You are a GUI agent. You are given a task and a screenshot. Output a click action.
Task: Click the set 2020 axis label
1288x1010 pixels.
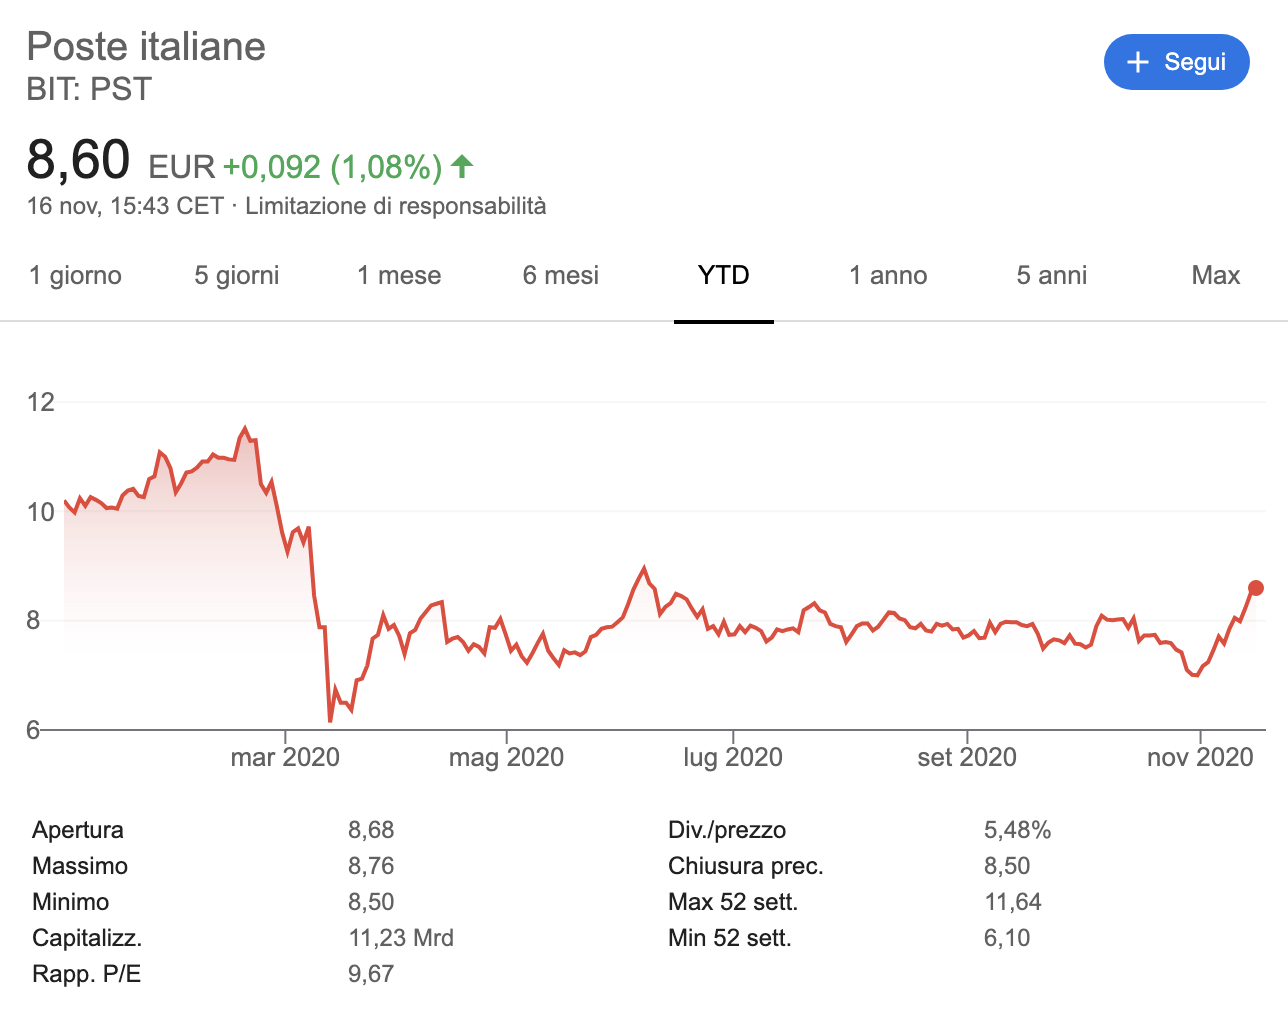967,757
